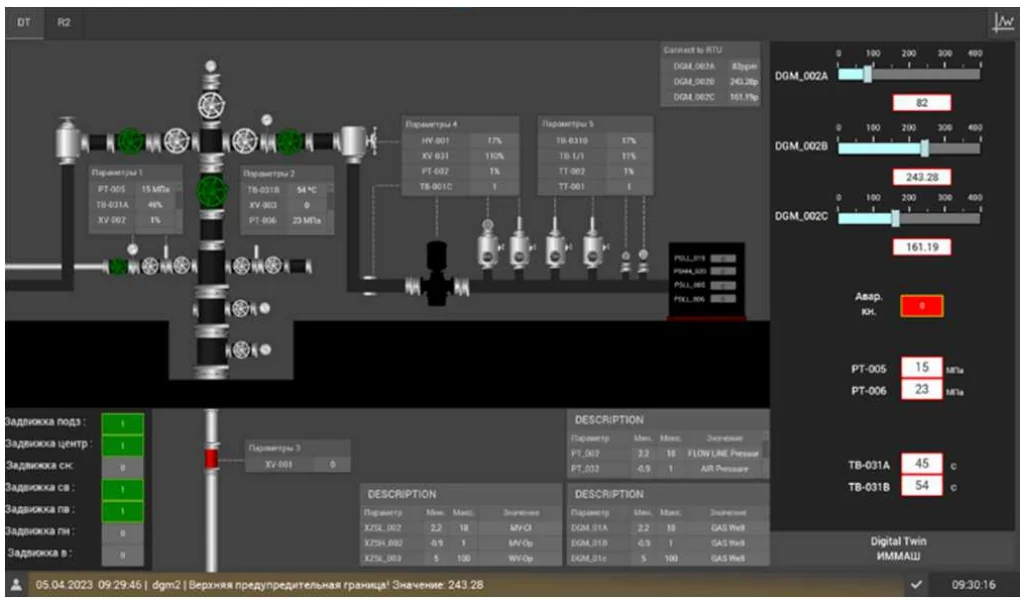Click the red XV-001 valve on vertical pipe
Screen dimensions: 1025x601
coord(211,458)
